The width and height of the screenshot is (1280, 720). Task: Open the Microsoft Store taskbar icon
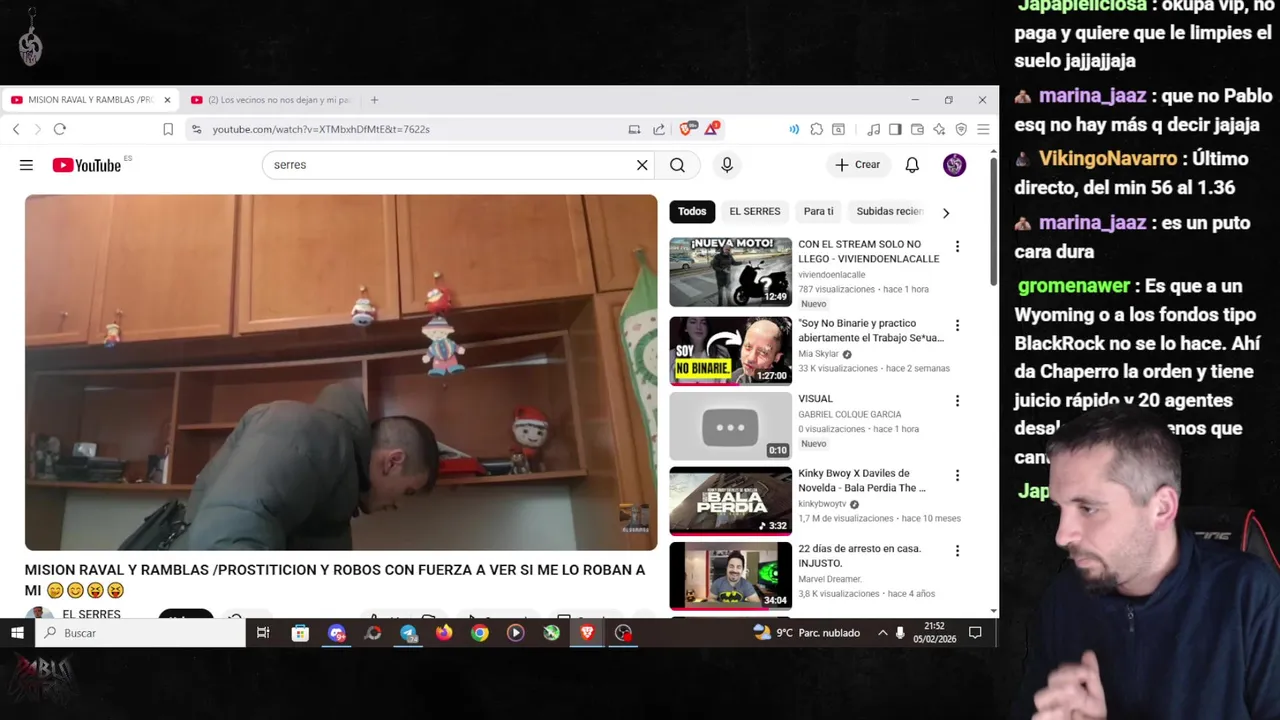(x=300, y=633)
